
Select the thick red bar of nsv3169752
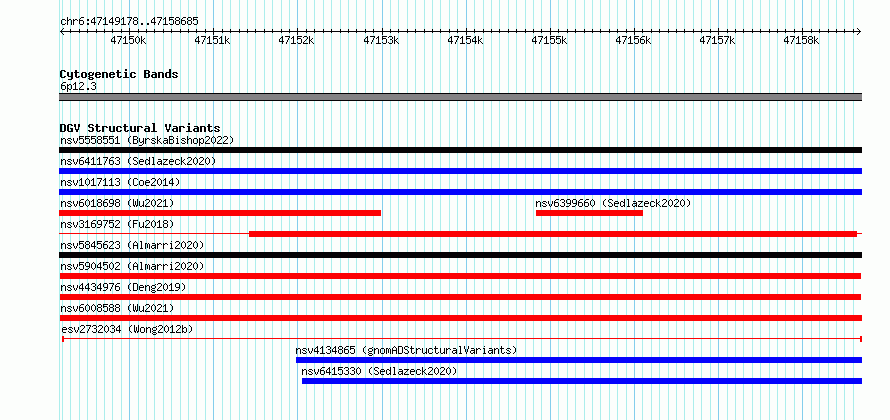(553, 234)
